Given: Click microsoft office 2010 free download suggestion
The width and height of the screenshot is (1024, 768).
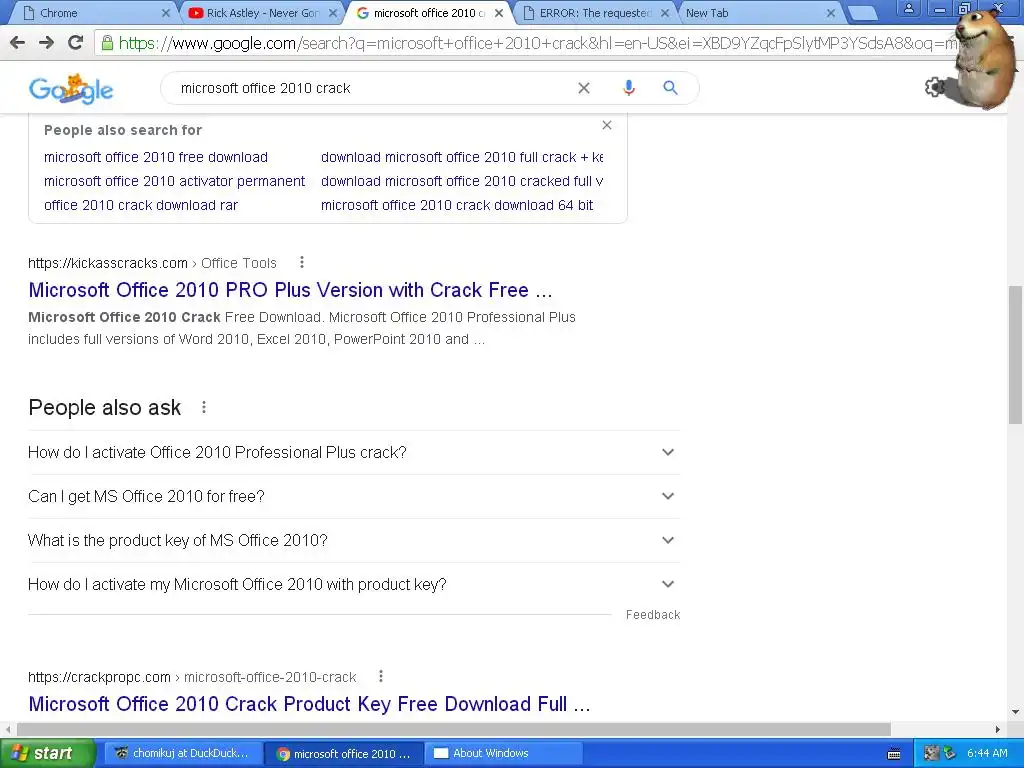Looking at the screenshot, I should click(x=155, y=157).
